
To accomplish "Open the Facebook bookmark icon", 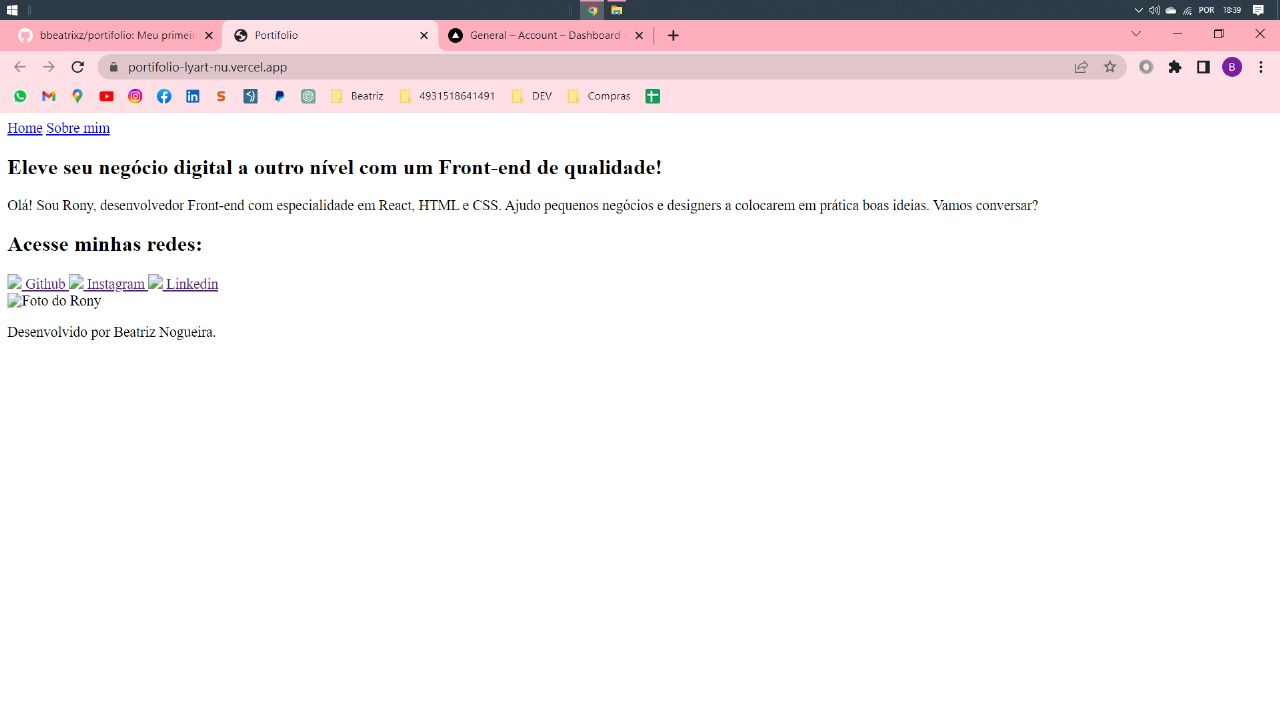I will (x=164, y=96).
